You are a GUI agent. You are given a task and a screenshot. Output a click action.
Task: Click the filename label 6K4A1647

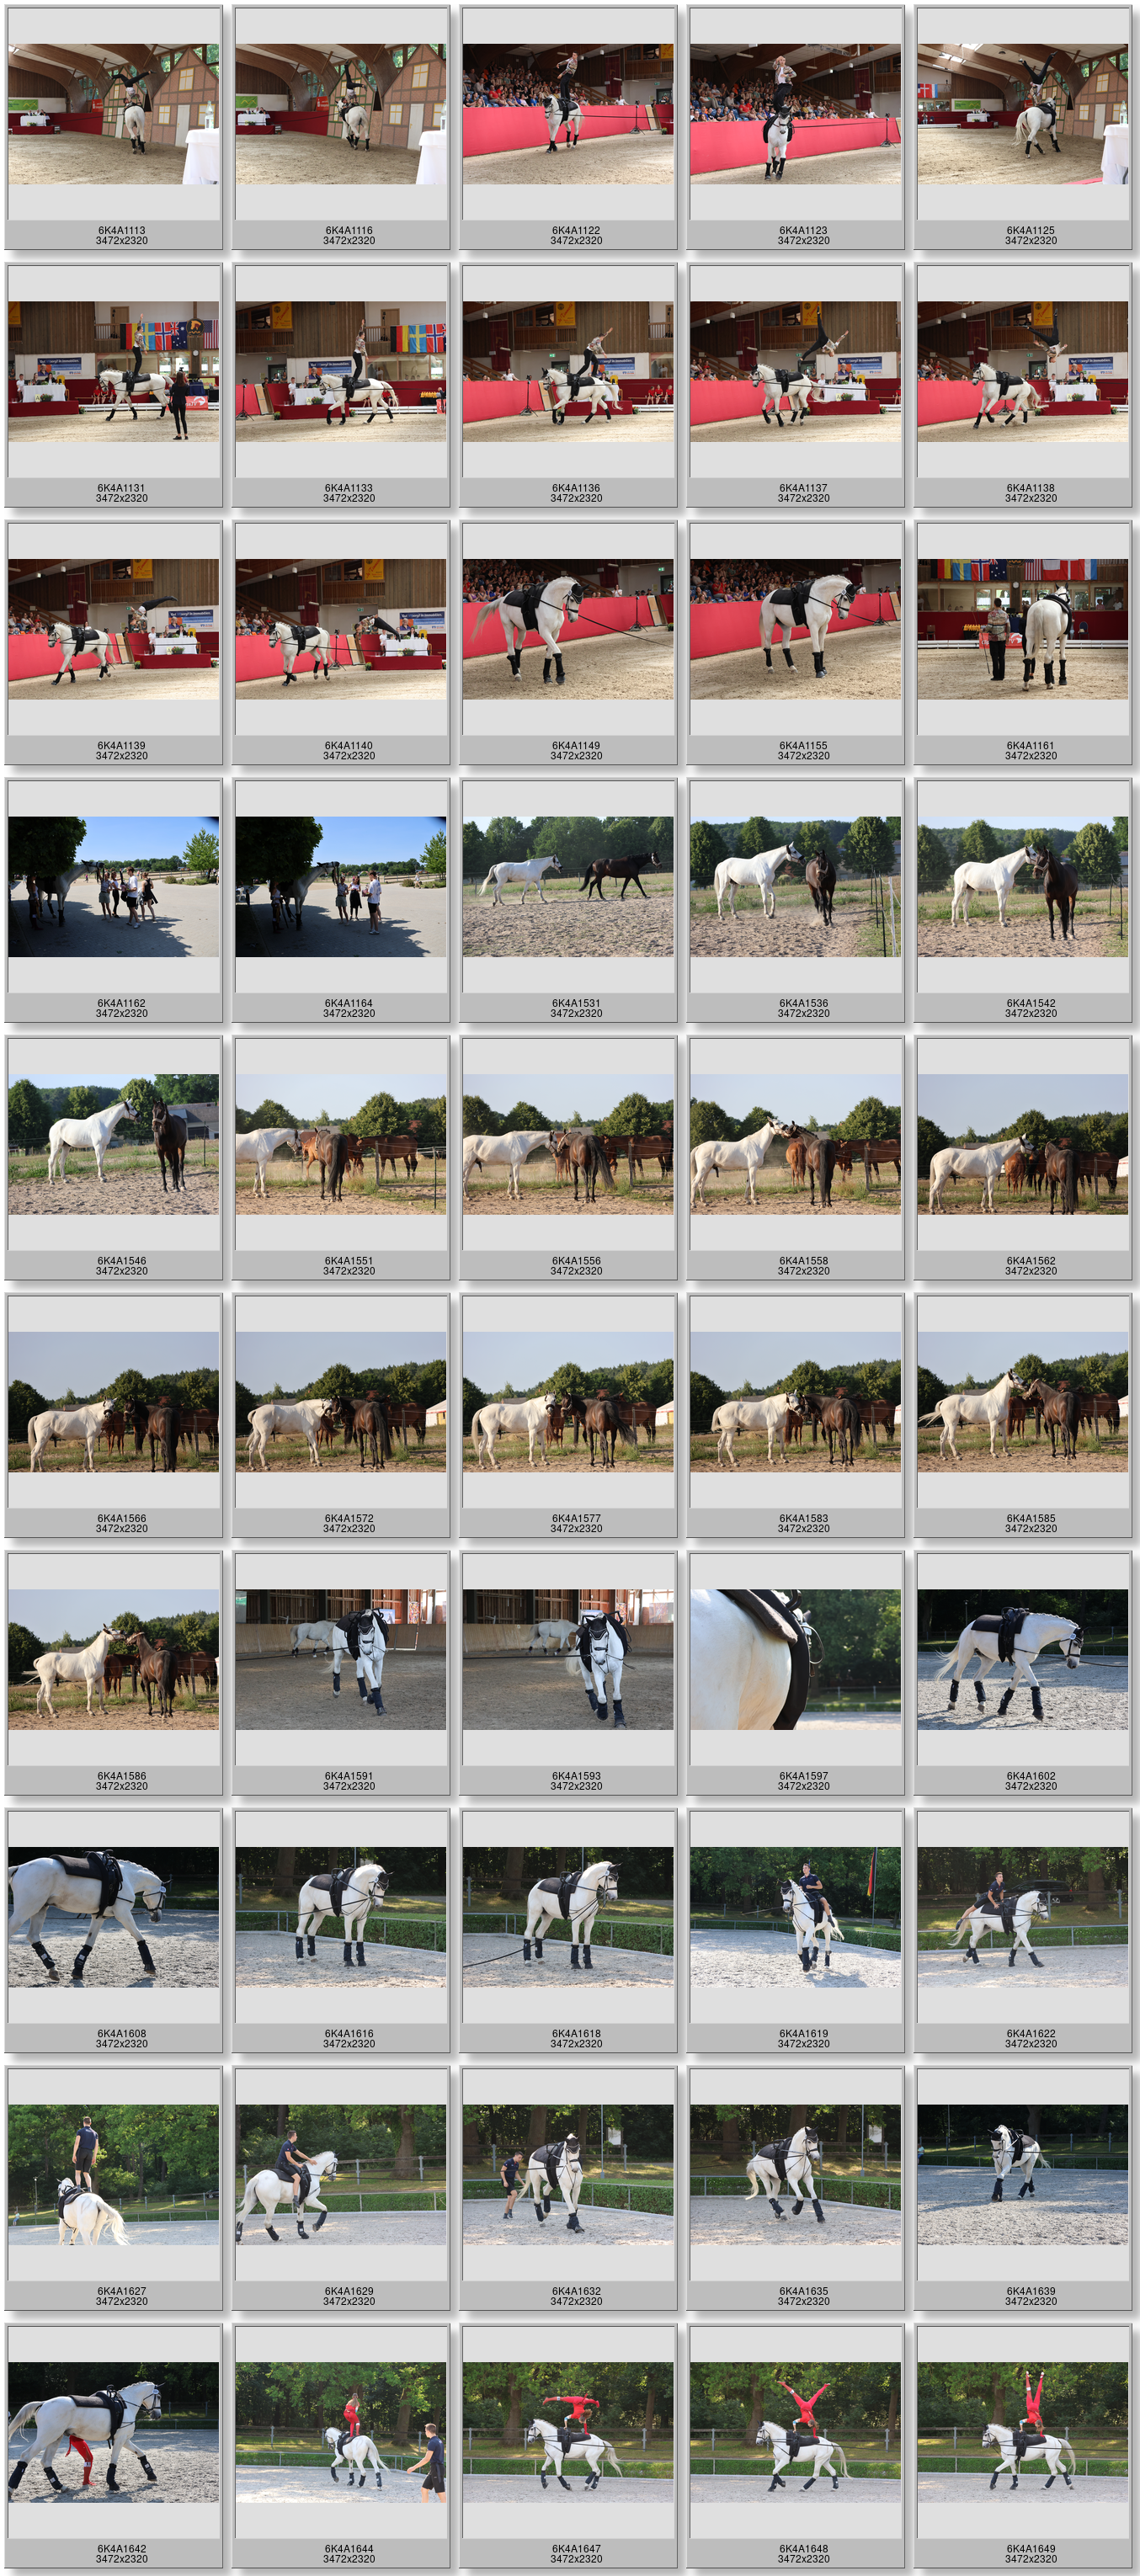(x=576, y=2549)
